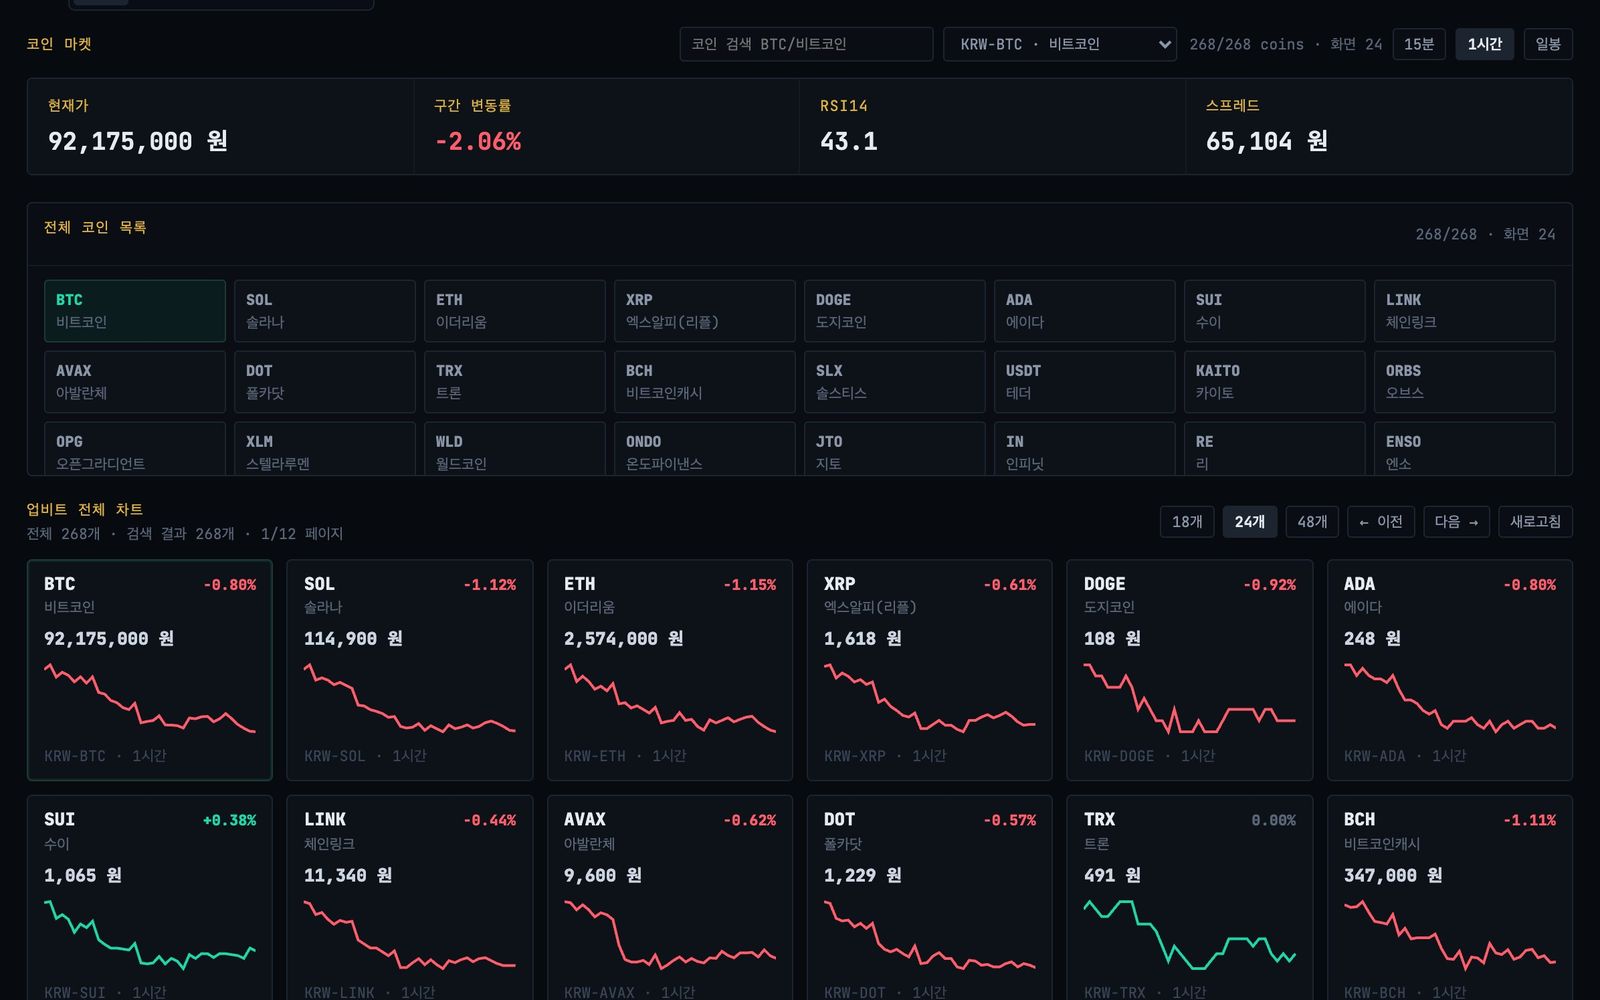
Task: Select TRX 트론 in coin list
Action: (515, 382)
